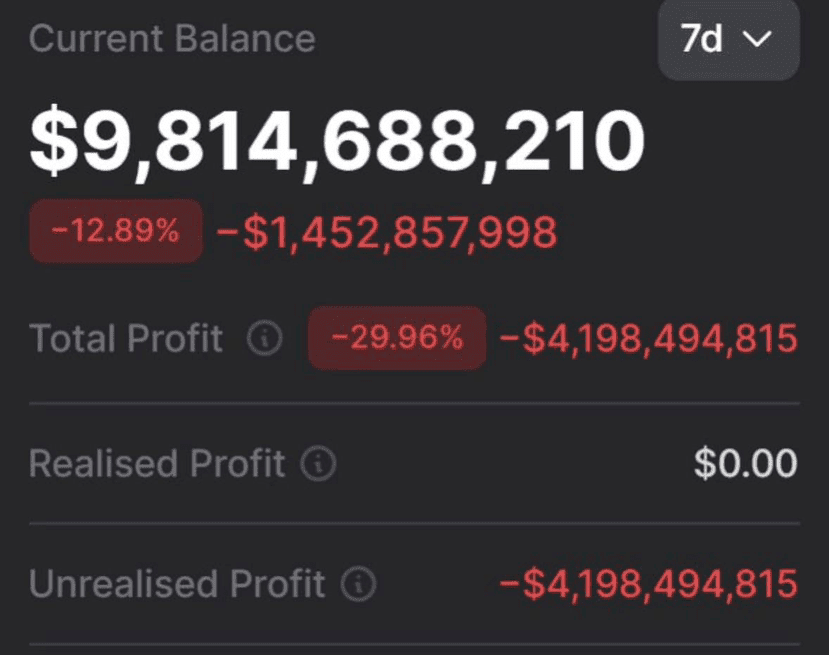Click the Unrealised Profit -$4,198,494,815 value
This screenshot has width=829, height=655.
coord(648,584)
